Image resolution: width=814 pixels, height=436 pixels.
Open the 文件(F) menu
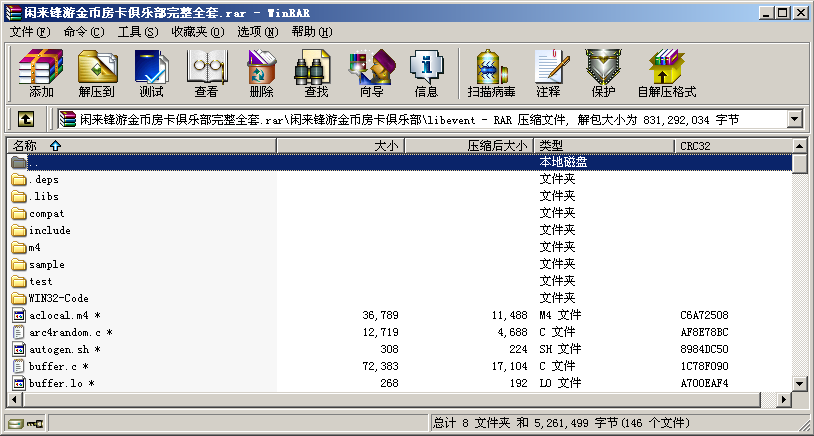pyautogui.click(x=30, y=32)
